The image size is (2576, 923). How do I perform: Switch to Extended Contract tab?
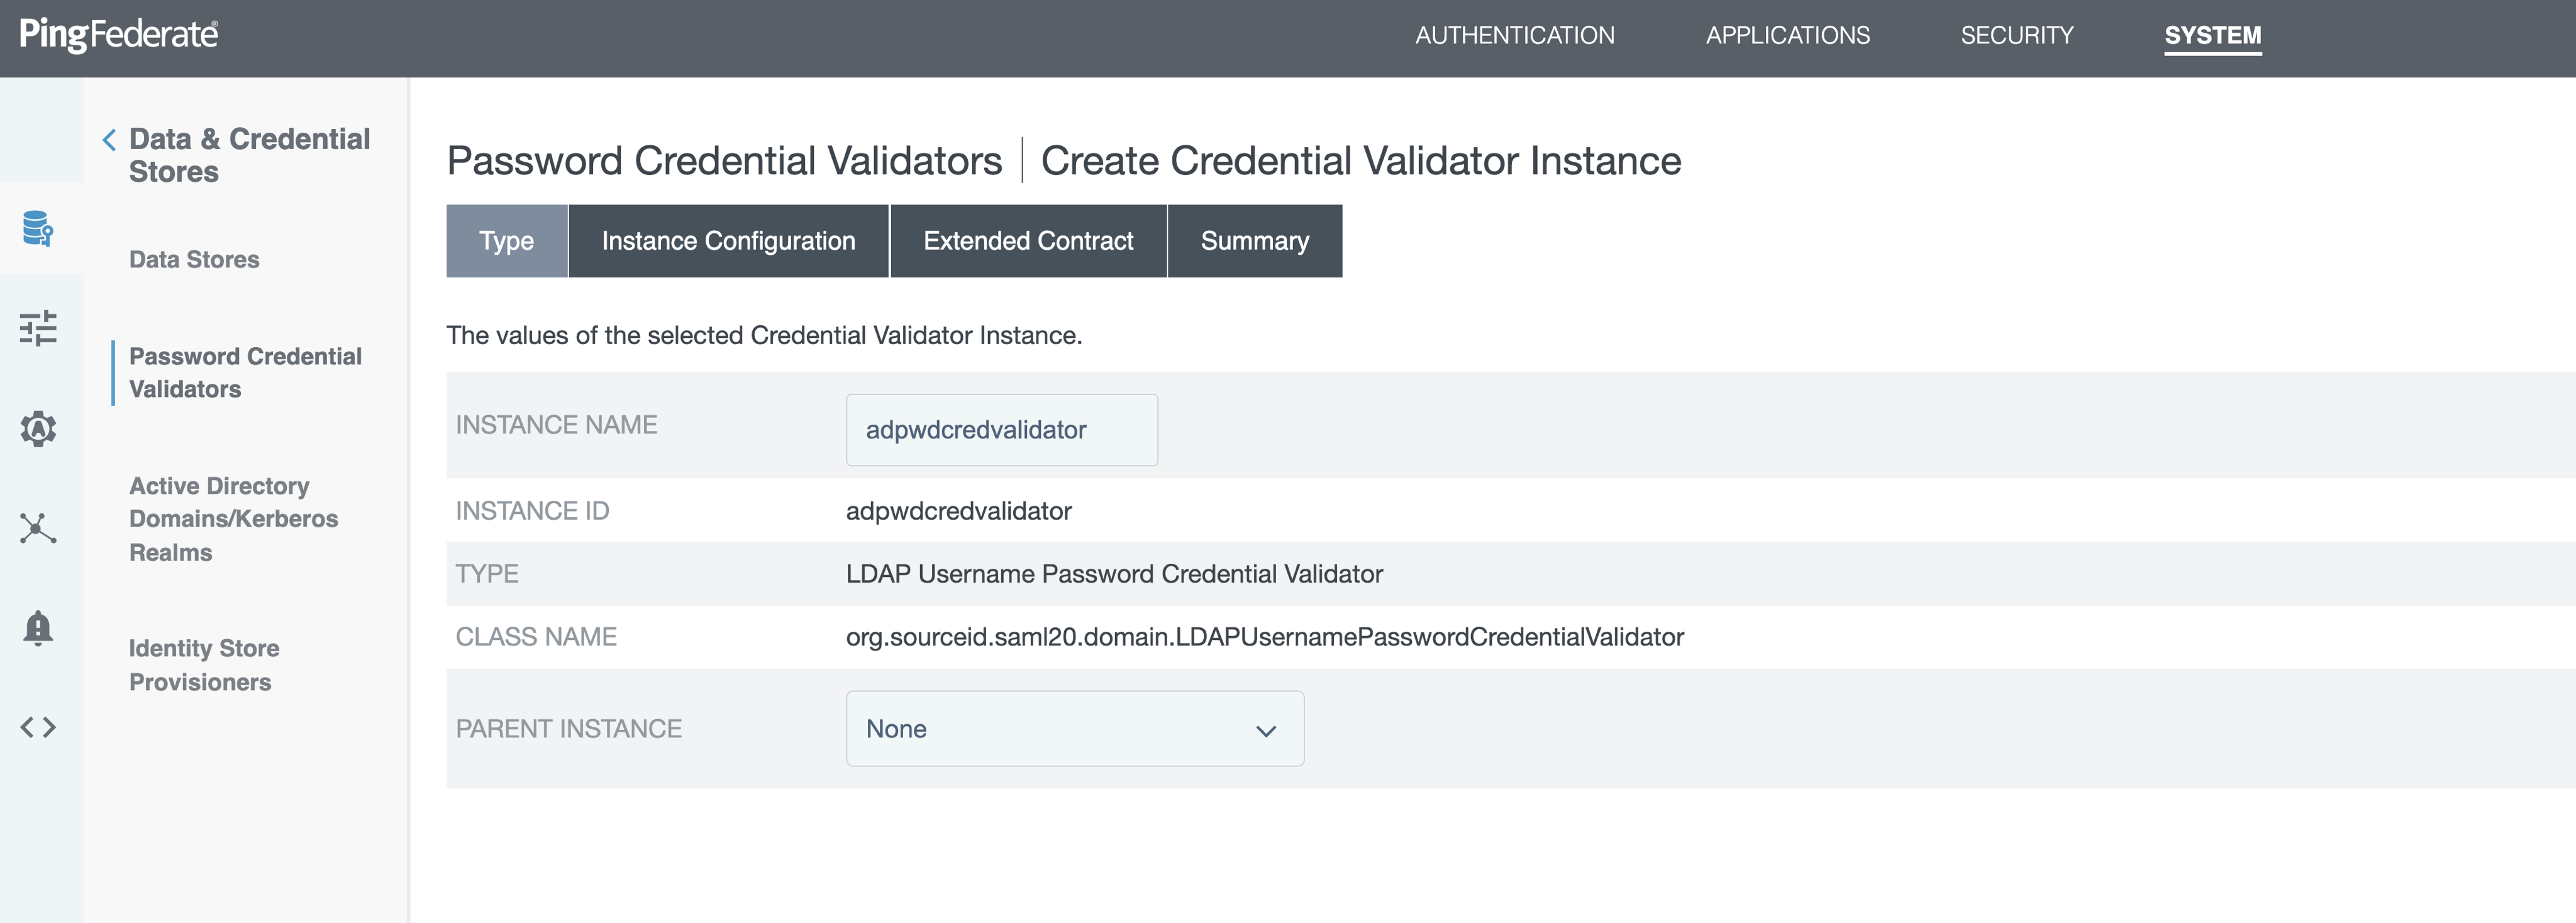1027,241
